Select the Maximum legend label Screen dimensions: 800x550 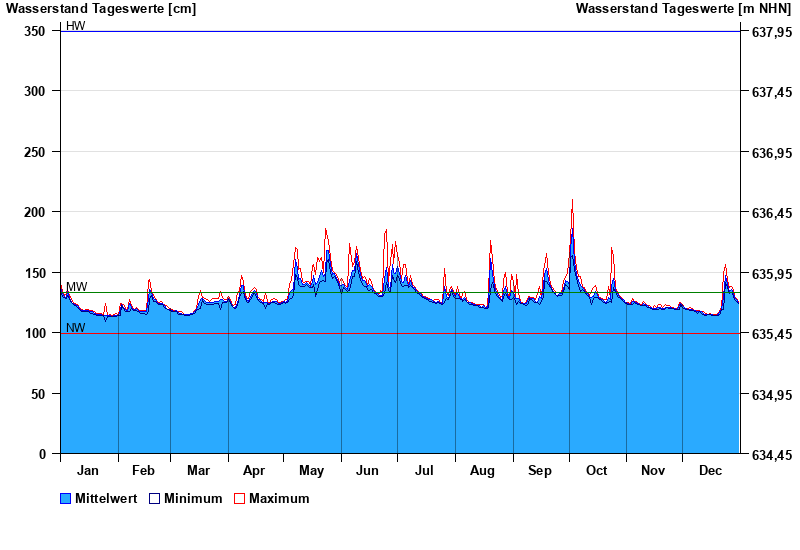coord(279,499)
